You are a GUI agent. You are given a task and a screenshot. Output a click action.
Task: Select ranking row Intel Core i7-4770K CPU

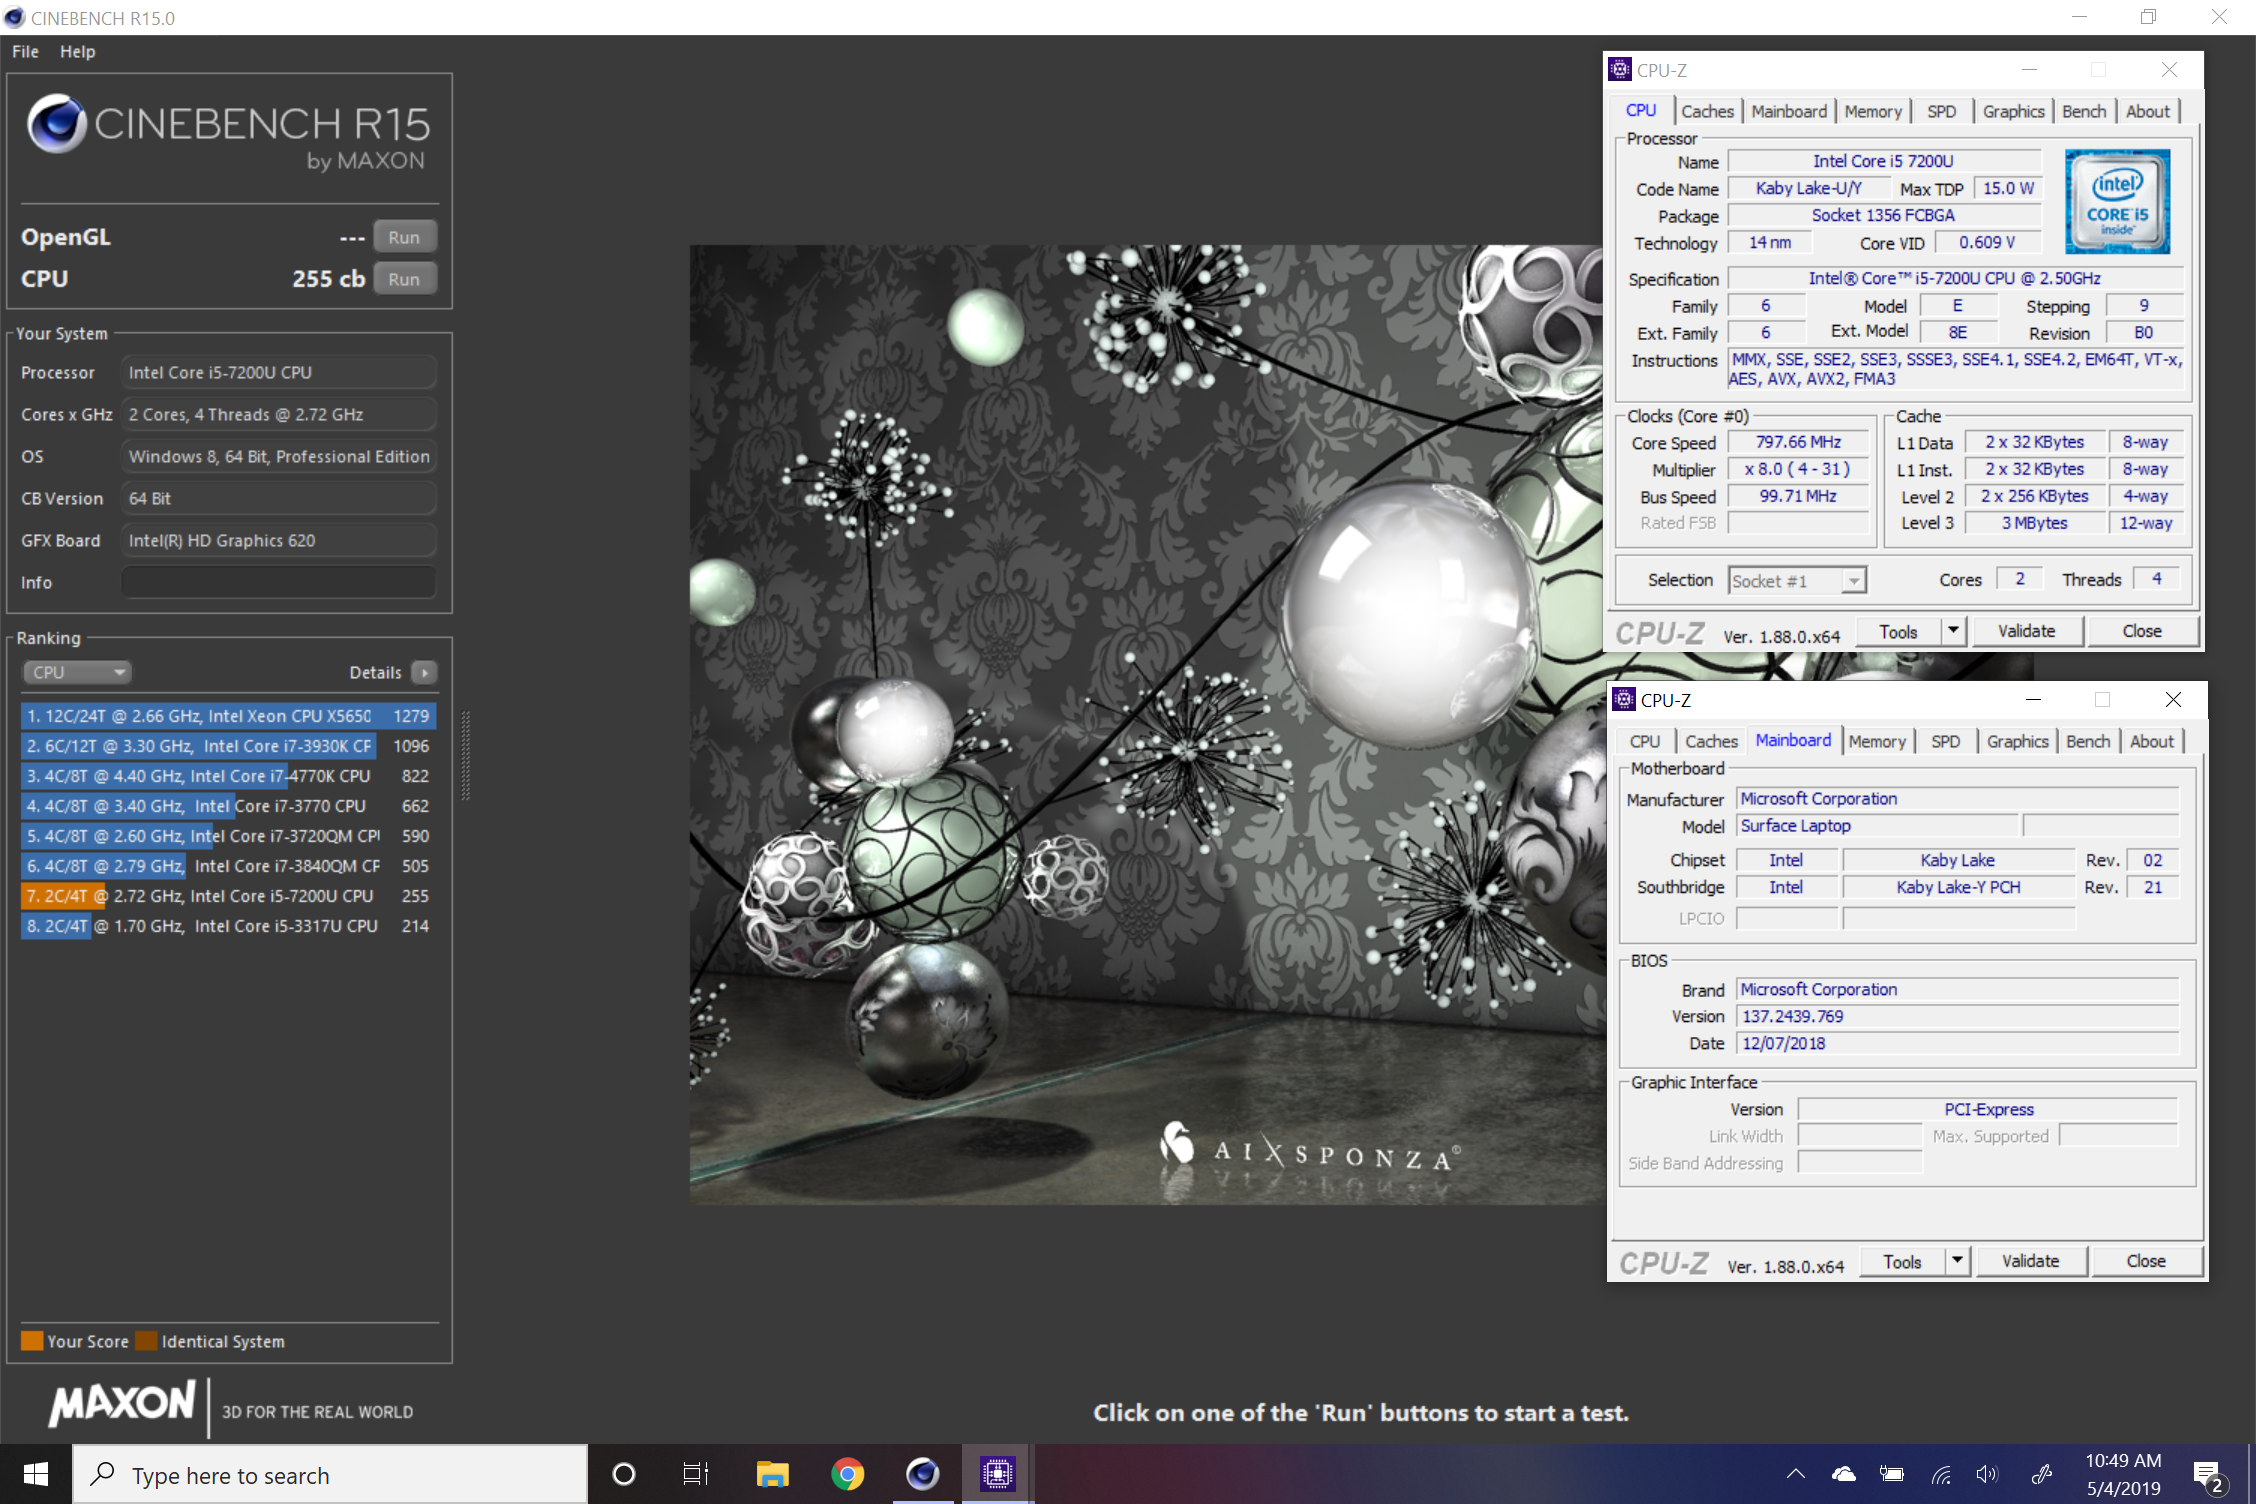pos(228,776)
